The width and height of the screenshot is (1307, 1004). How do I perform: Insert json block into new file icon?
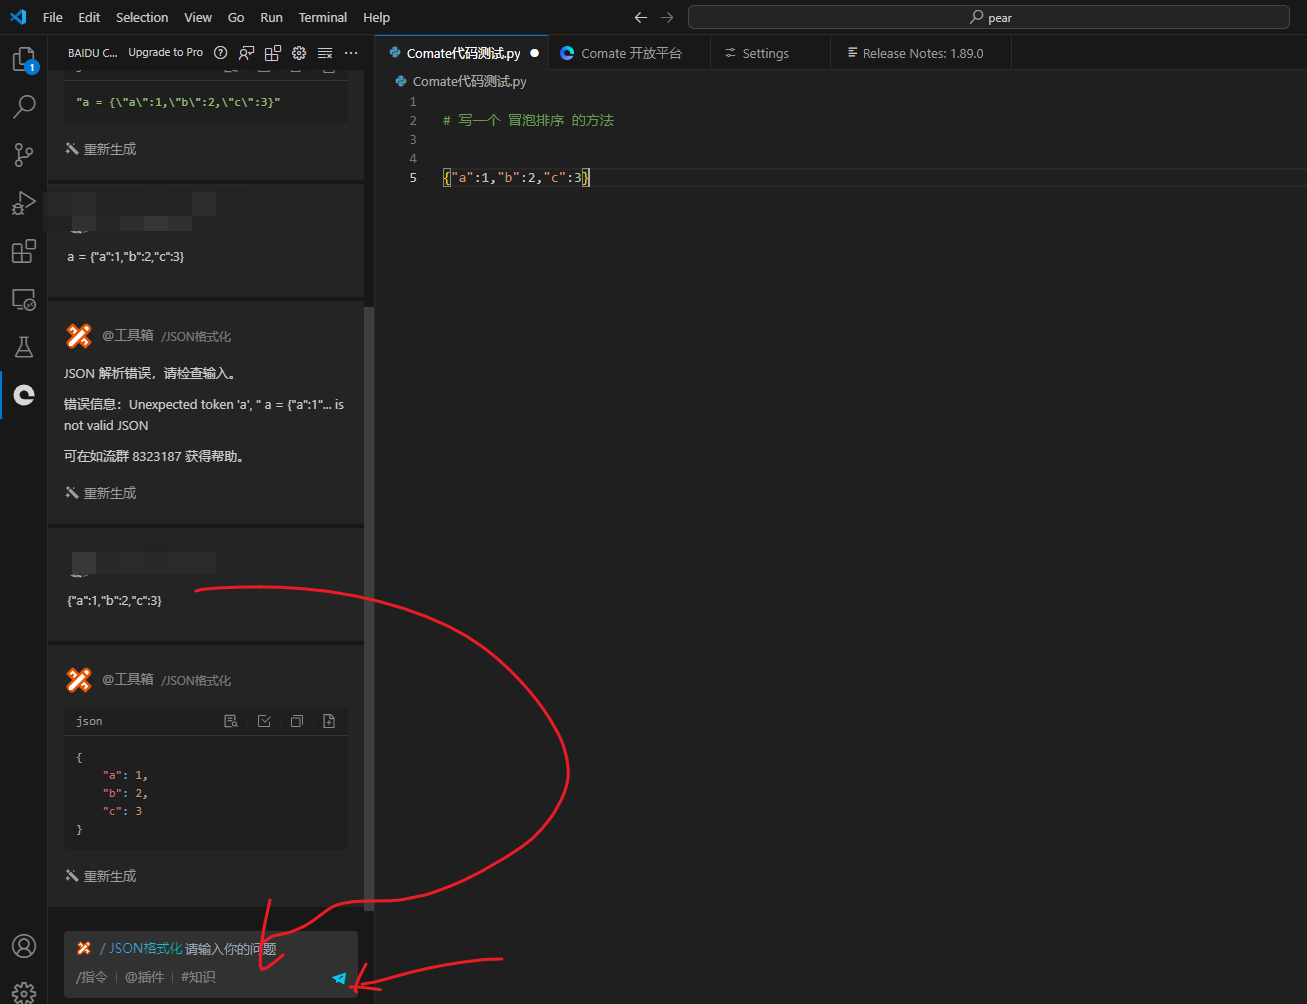point(329,721)
